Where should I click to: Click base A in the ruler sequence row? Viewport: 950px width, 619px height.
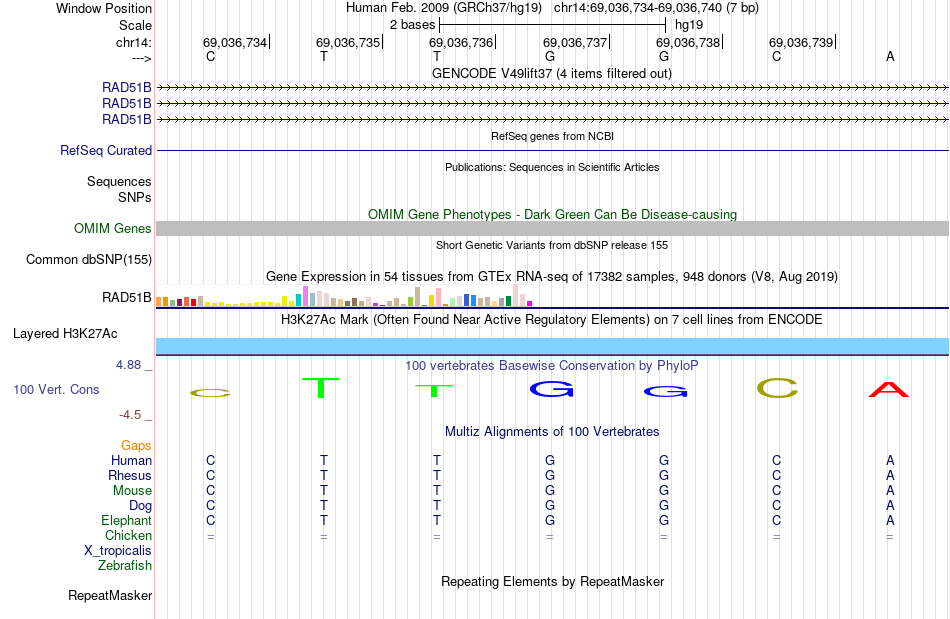pyautogui.click(x=890, y=56)
